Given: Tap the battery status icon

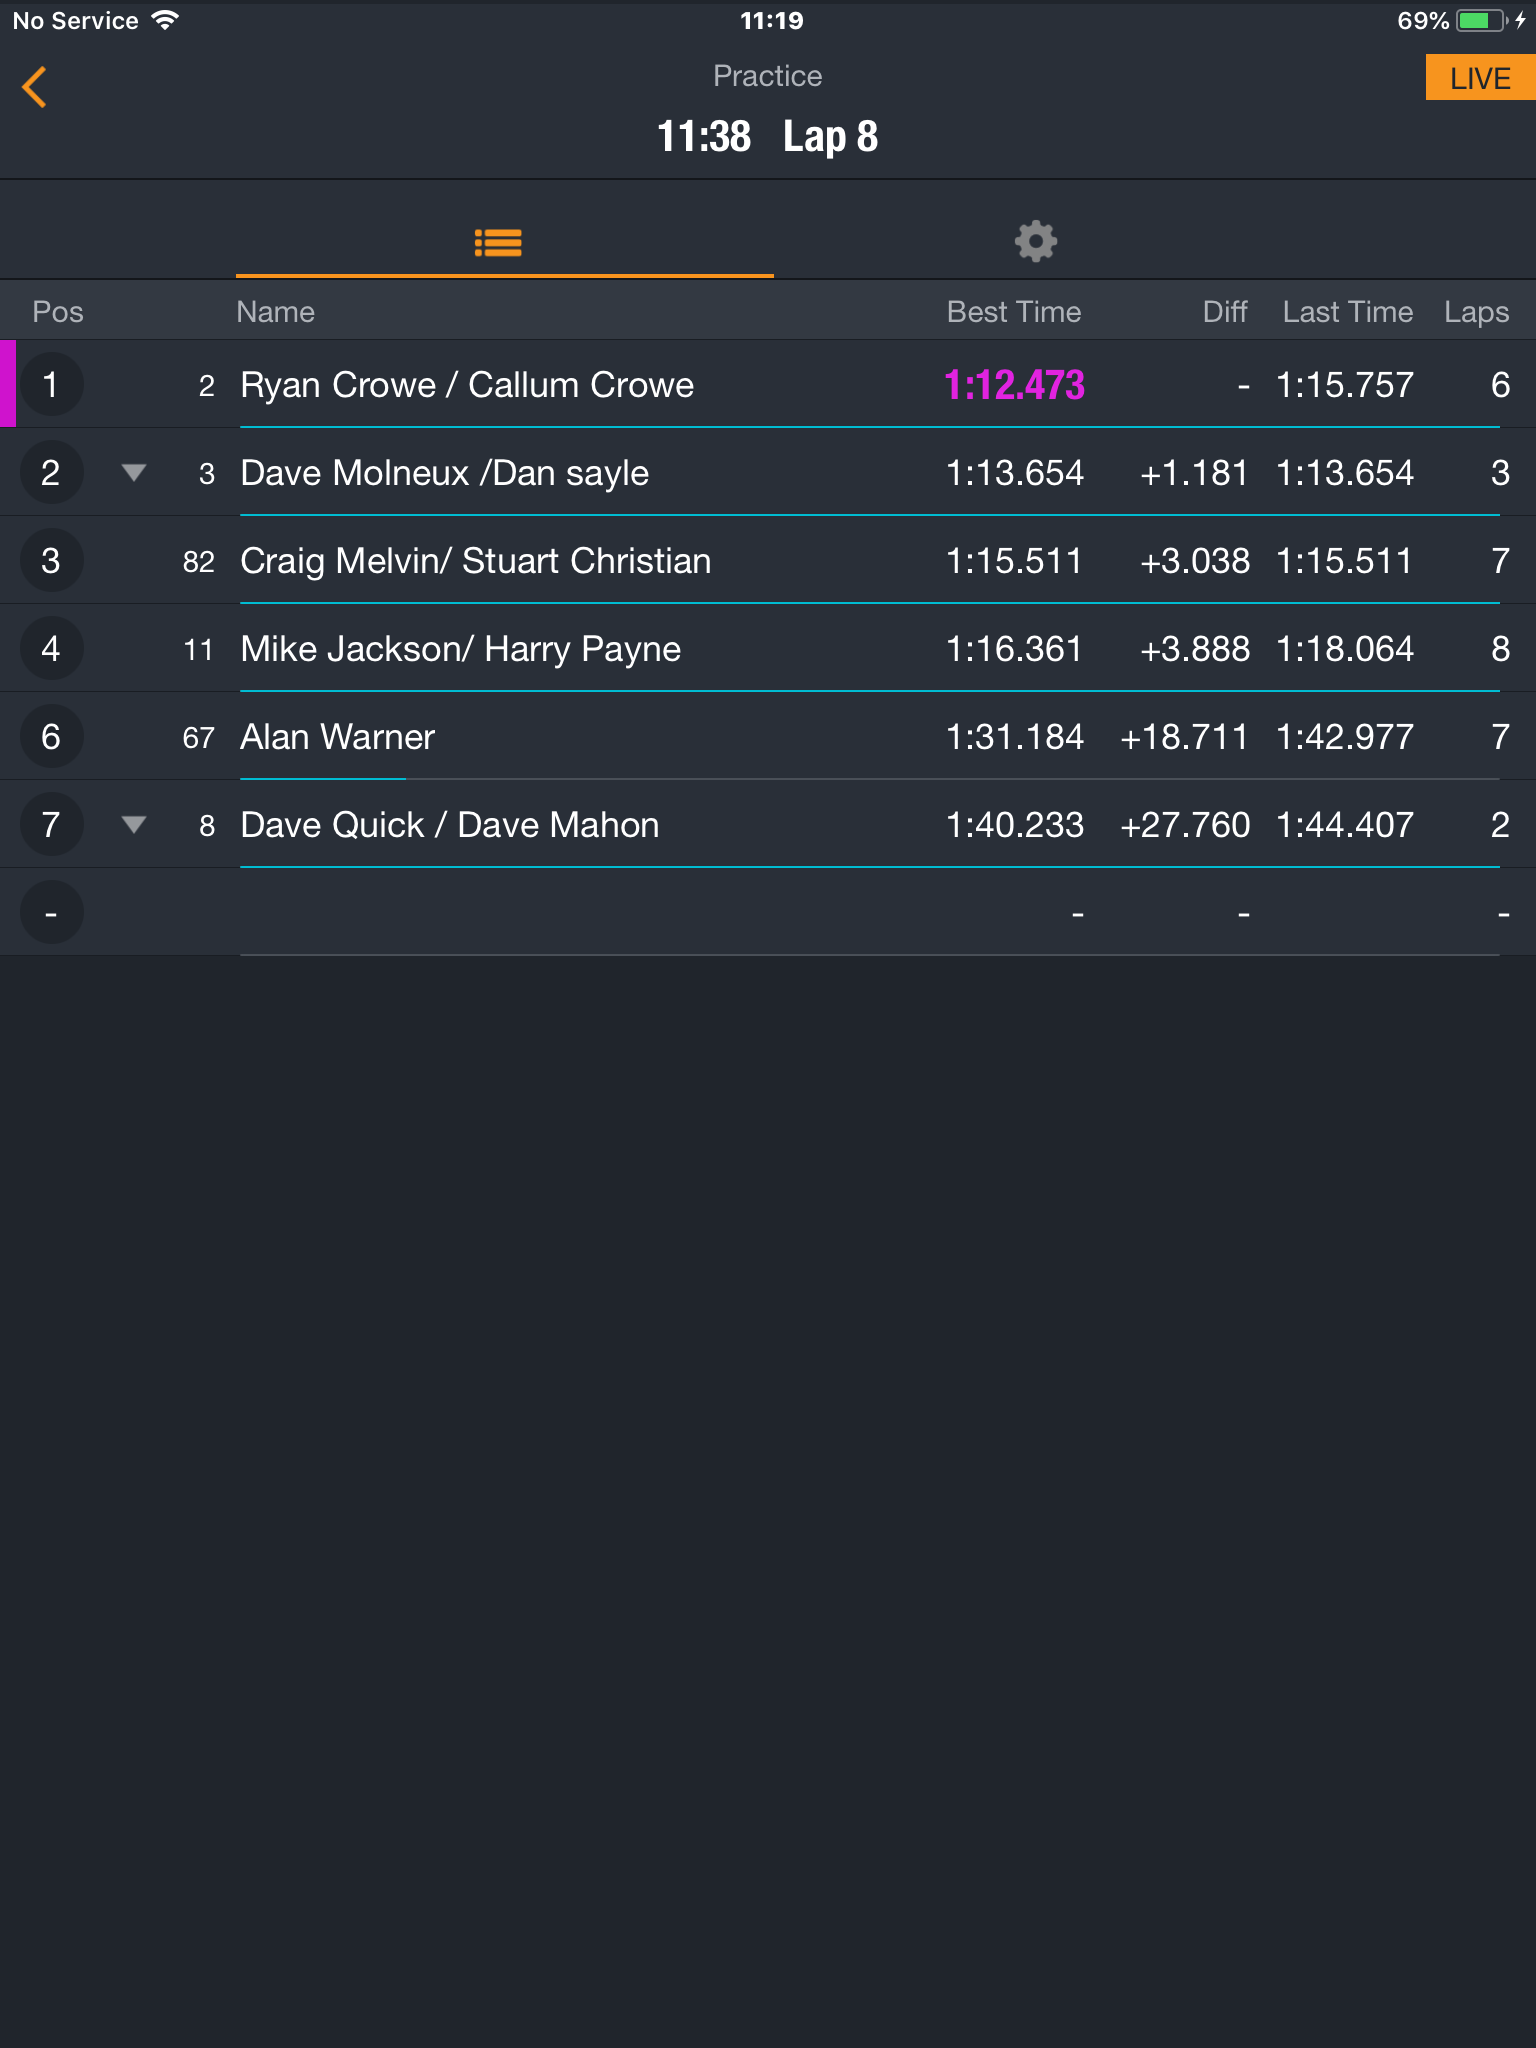Looking at the screenshot, I should 1482,20.
